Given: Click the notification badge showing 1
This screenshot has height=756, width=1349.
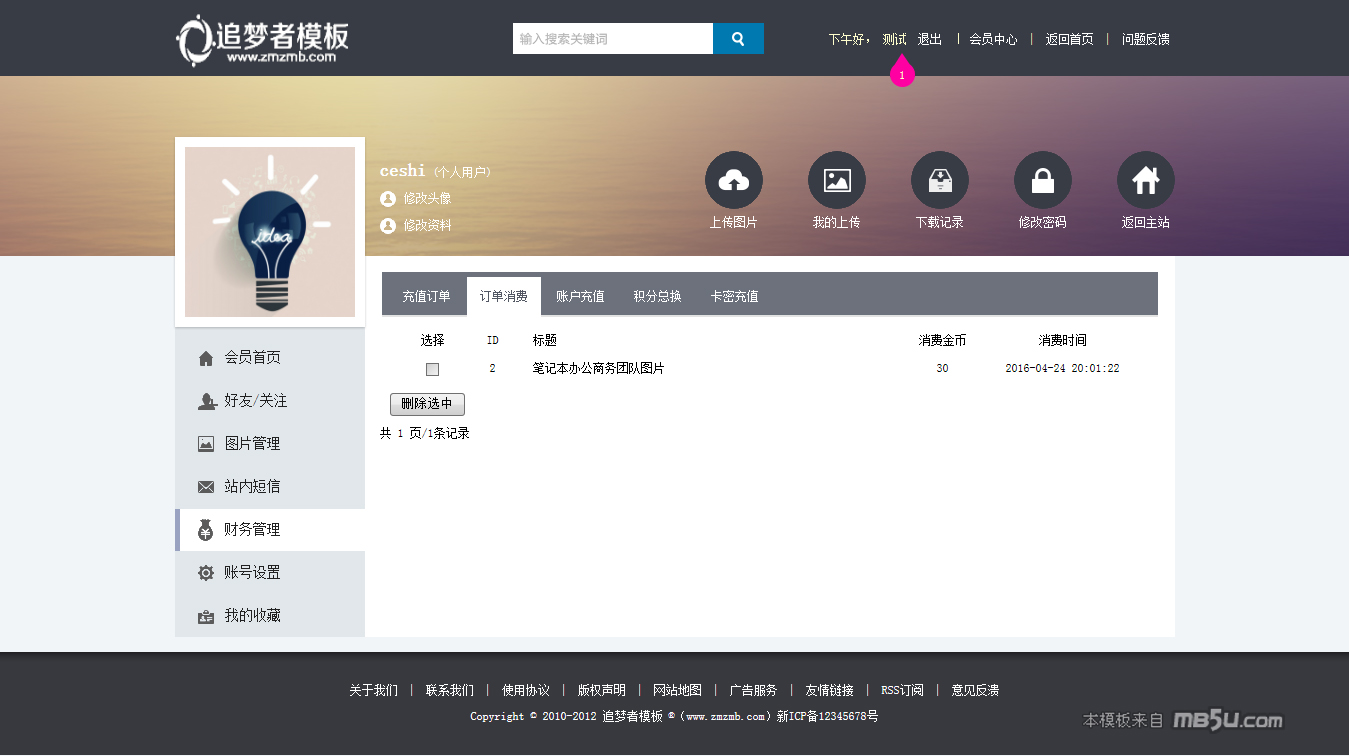Looking at the screenshot, I should click(x=902, y=75).
